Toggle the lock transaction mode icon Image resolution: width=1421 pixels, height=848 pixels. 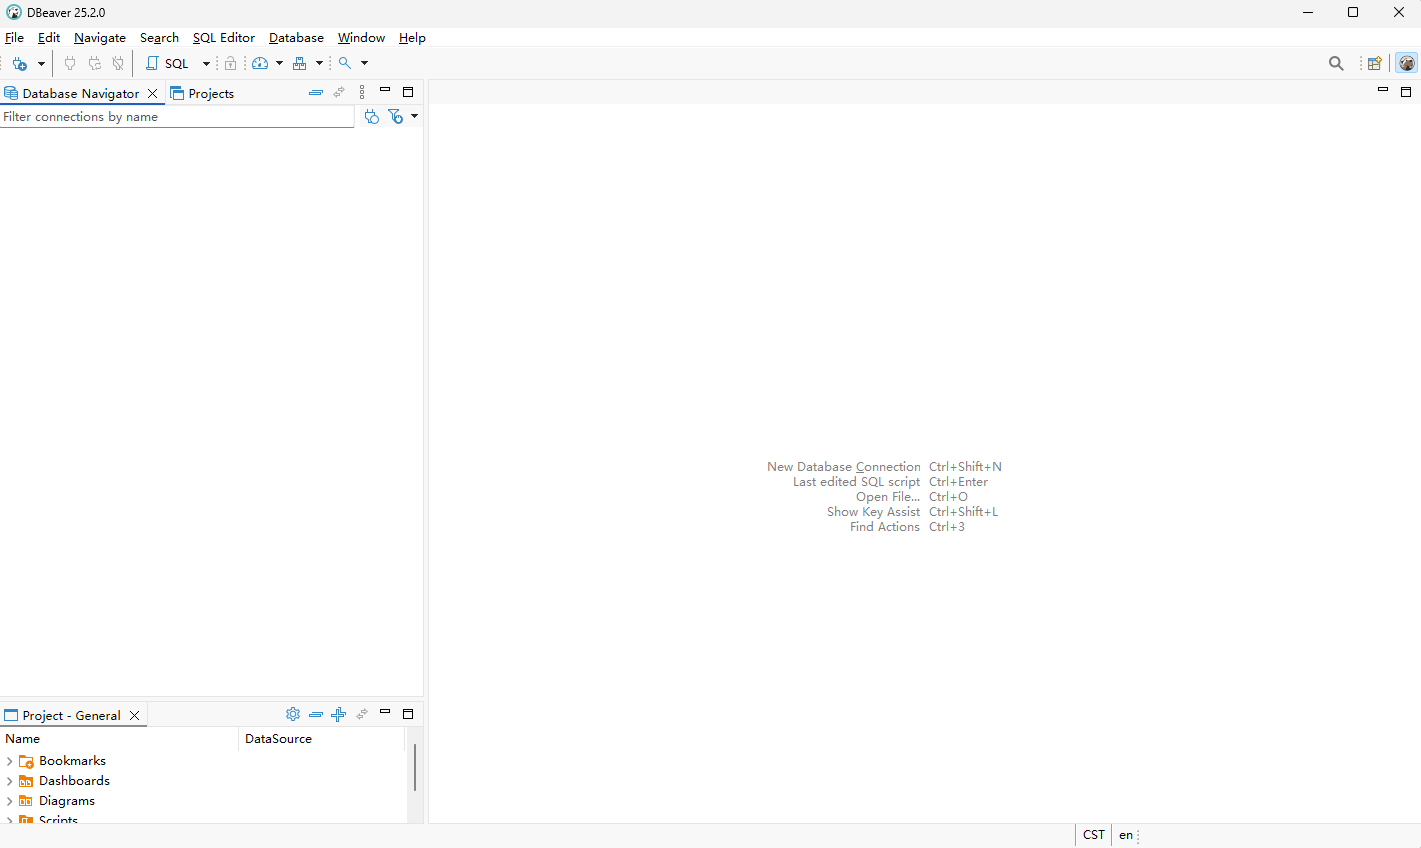[230, 63]
